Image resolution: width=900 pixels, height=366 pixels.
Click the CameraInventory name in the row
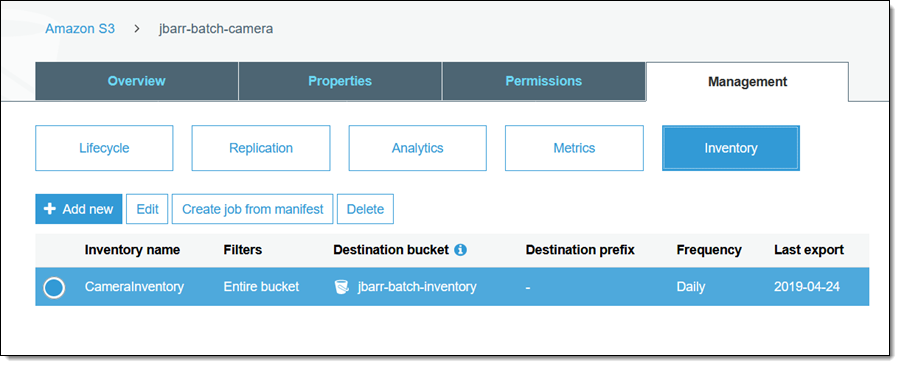[x=134, y=287]
